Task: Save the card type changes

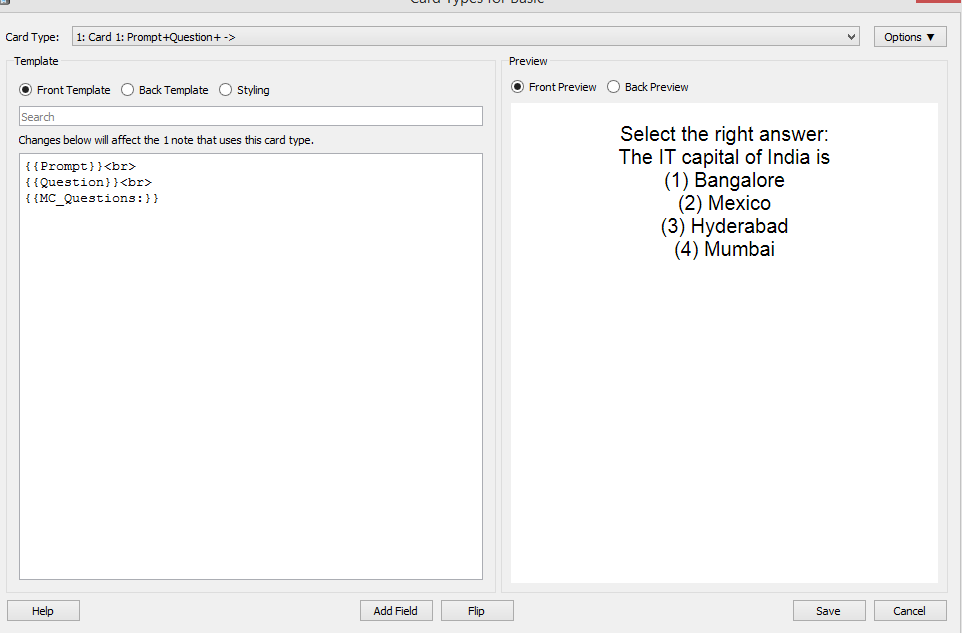Action: [x=828, y=610]
